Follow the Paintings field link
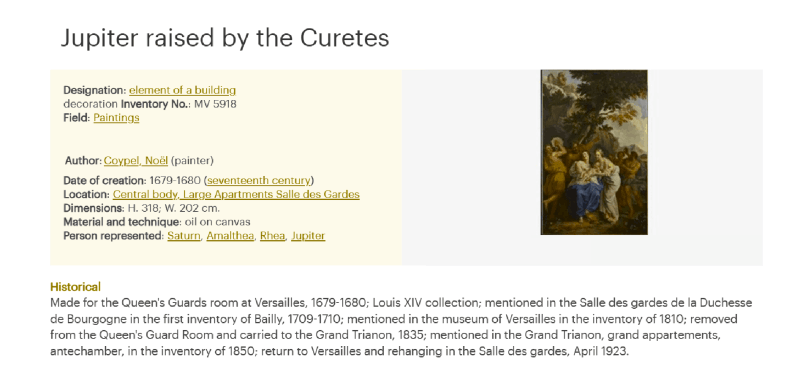This screenshot has width=800, height=392. [x=116, y=118]
